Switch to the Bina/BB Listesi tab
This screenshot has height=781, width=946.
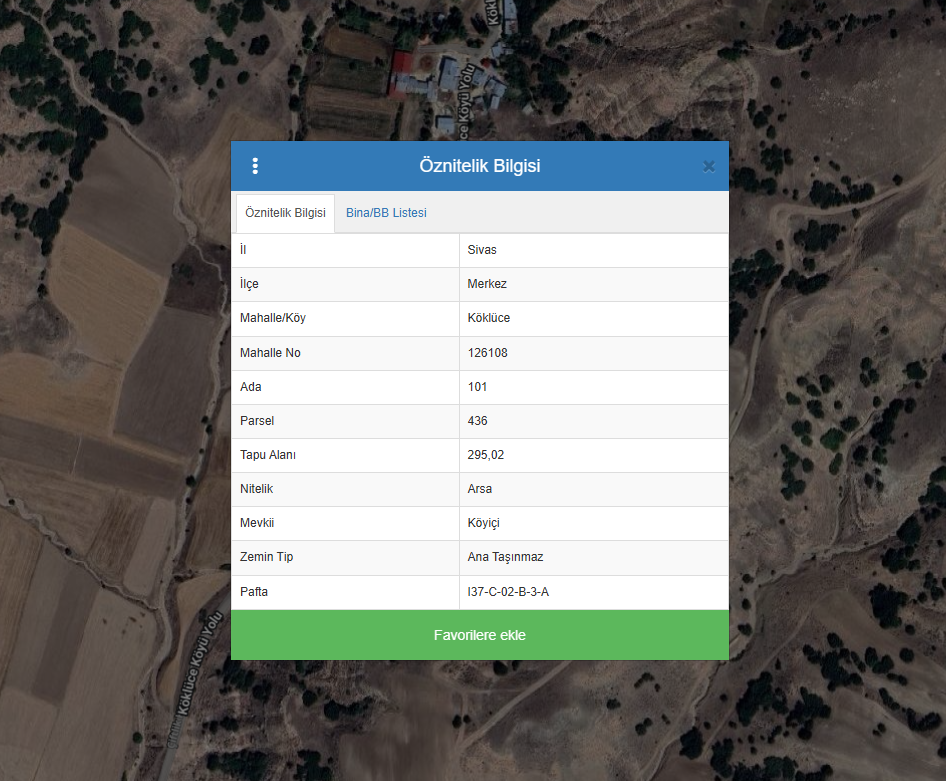(386, 213)
